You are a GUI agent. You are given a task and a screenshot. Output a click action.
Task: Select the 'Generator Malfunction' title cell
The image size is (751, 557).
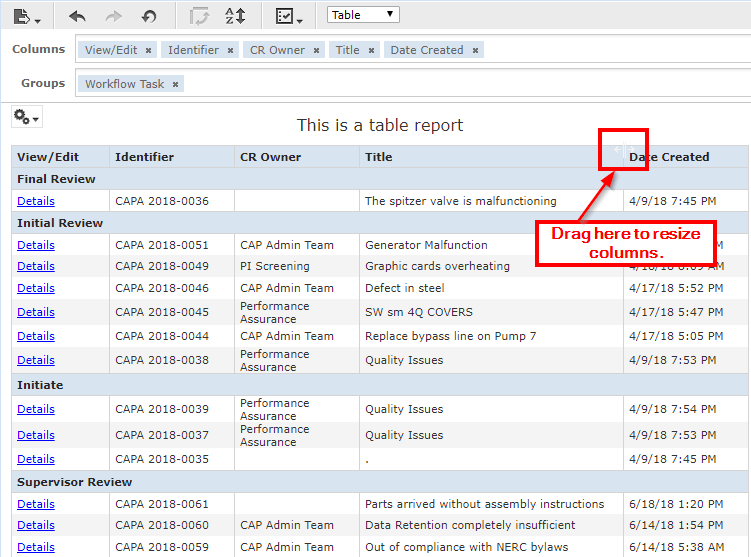click(491, 245)
